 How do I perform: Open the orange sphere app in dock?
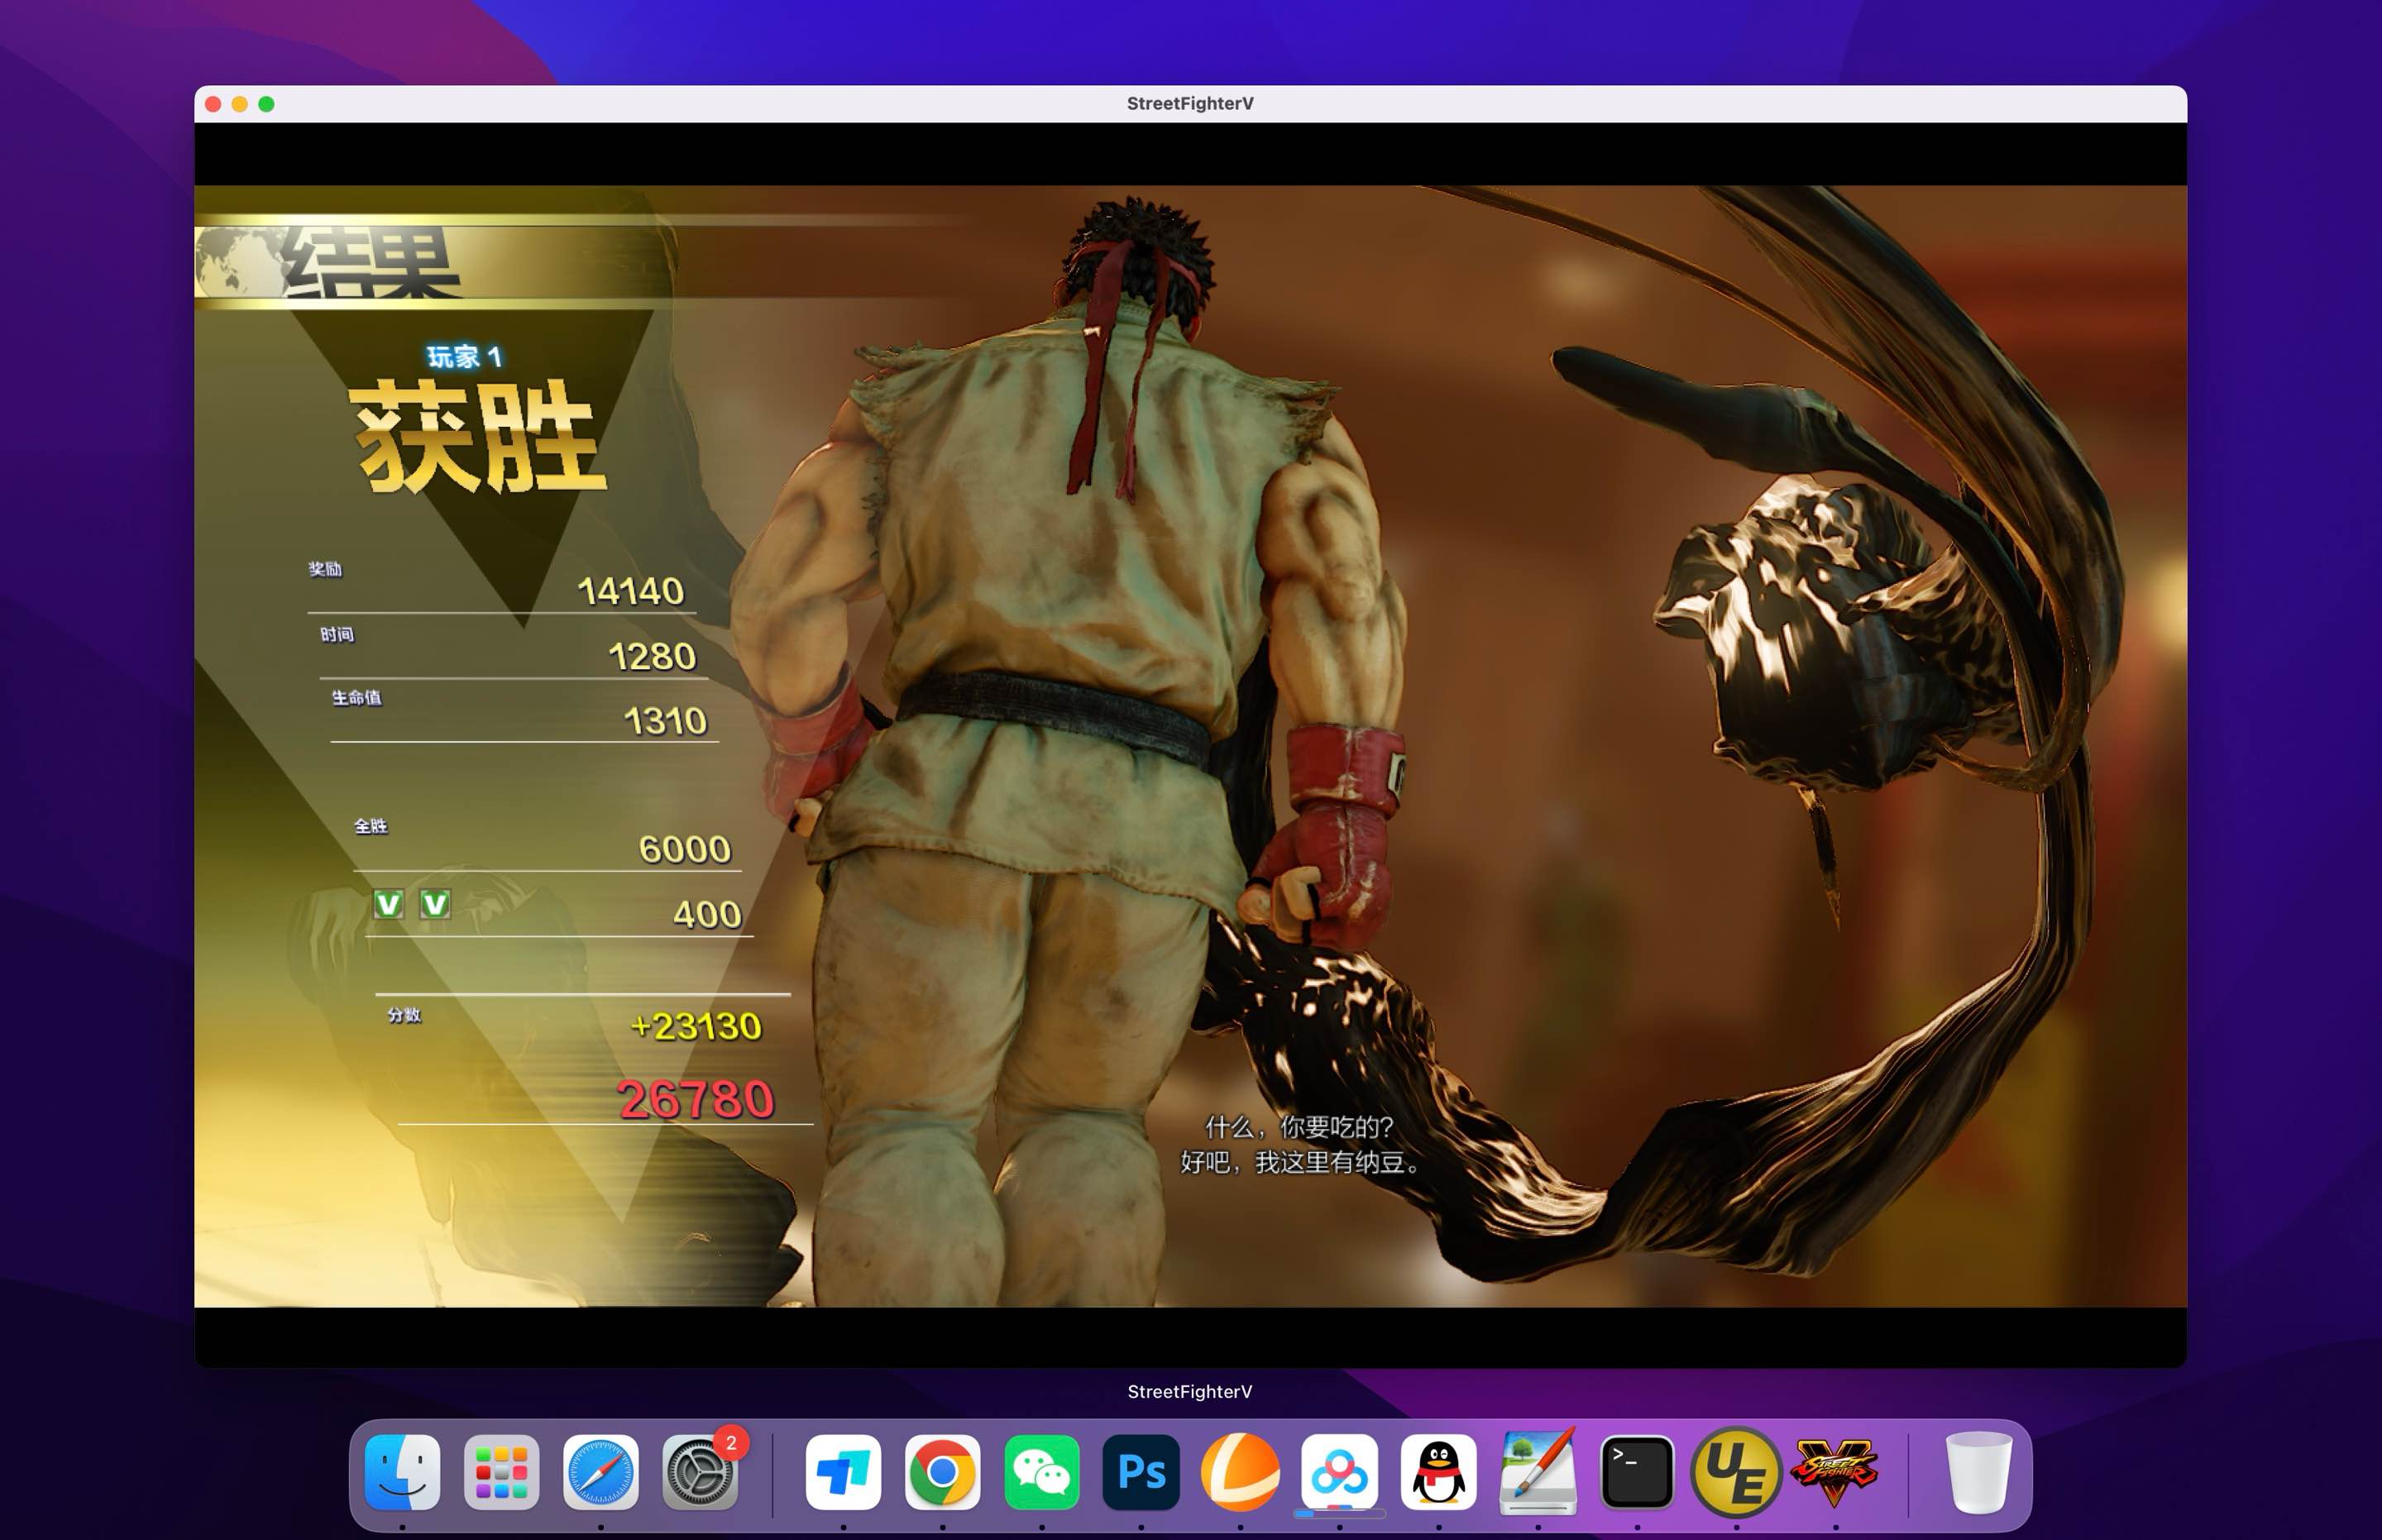click(x=1240, y=1472)
